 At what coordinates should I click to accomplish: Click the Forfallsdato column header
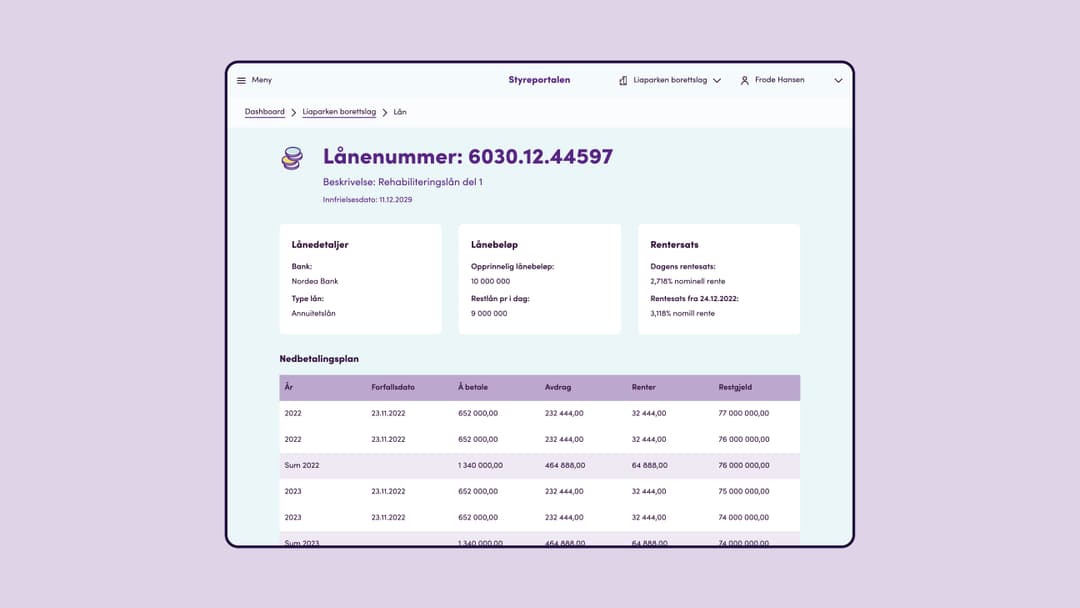click(x=393, y=387)
